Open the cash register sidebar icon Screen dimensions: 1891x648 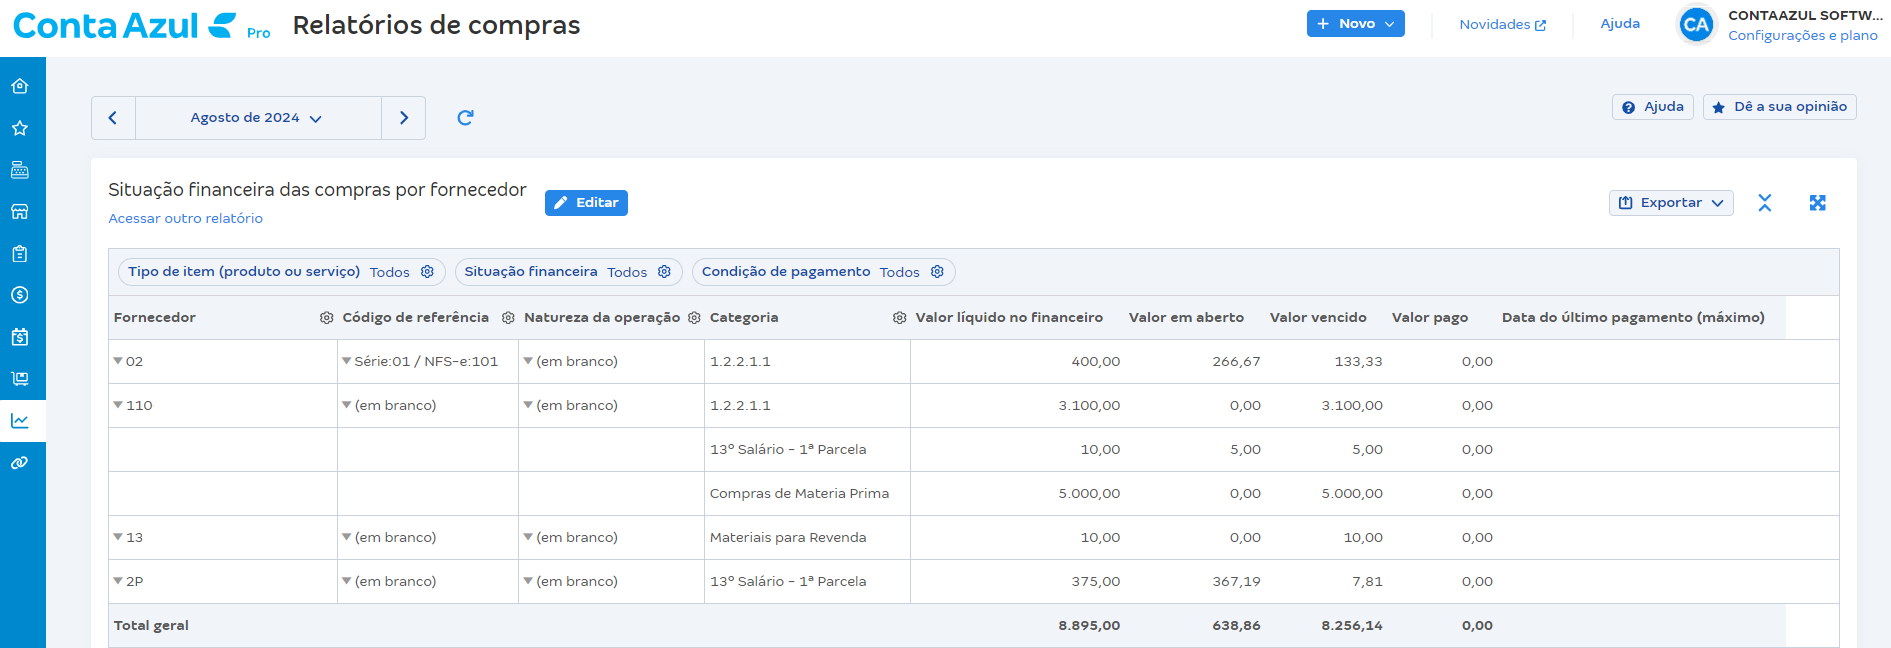(20, 170)
